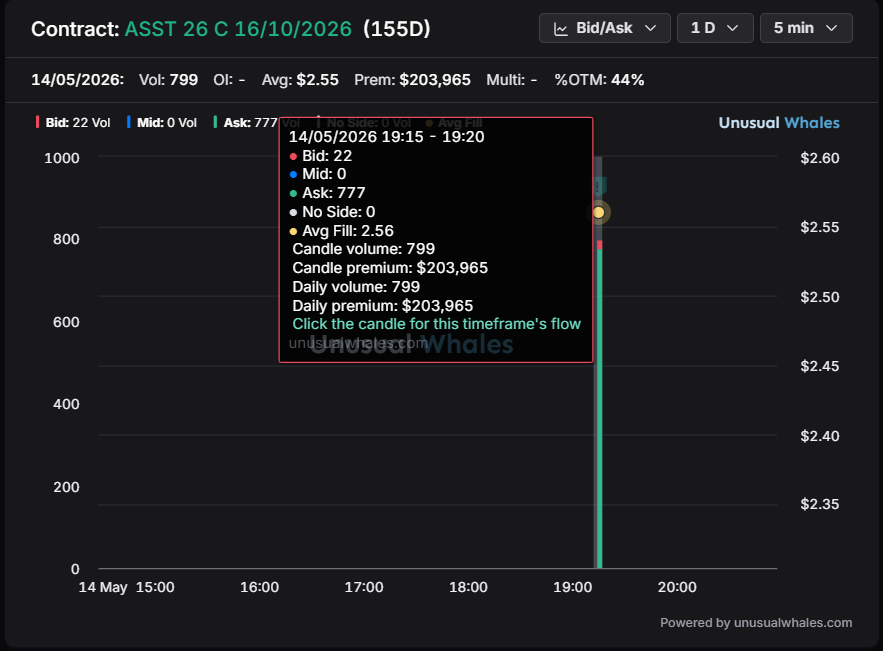Click the 19:00 time axis label

coord(573,587)
